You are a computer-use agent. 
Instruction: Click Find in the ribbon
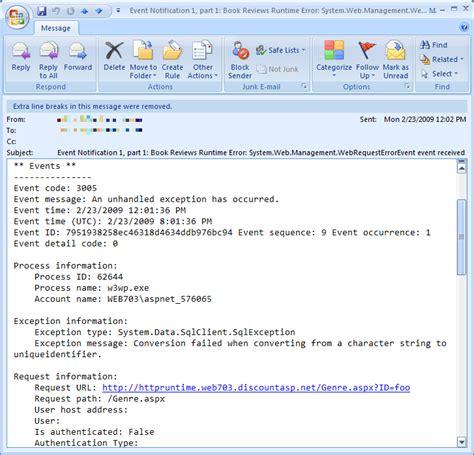point(434,45)
